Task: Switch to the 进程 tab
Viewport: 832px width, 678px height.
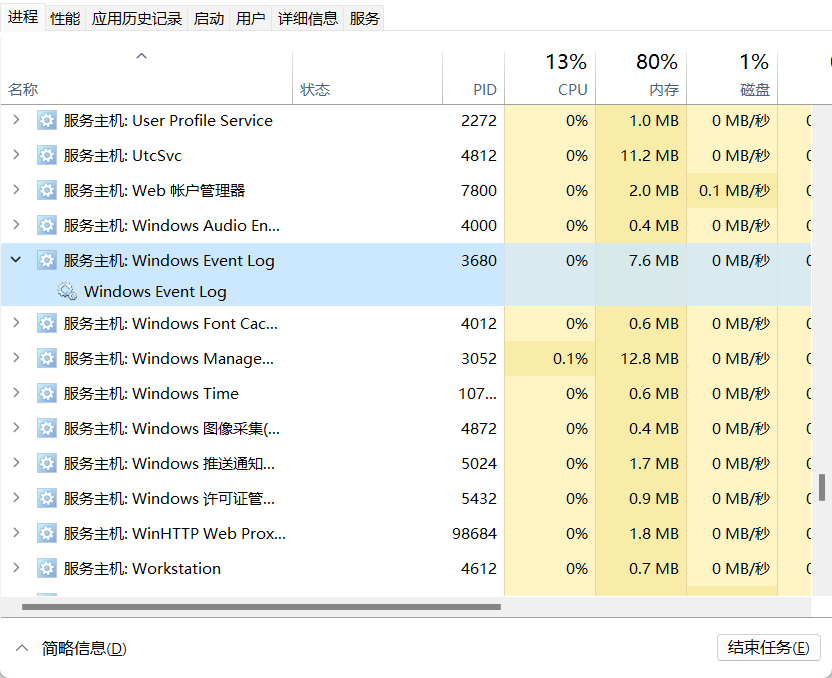Action: (x=23, y=17)
